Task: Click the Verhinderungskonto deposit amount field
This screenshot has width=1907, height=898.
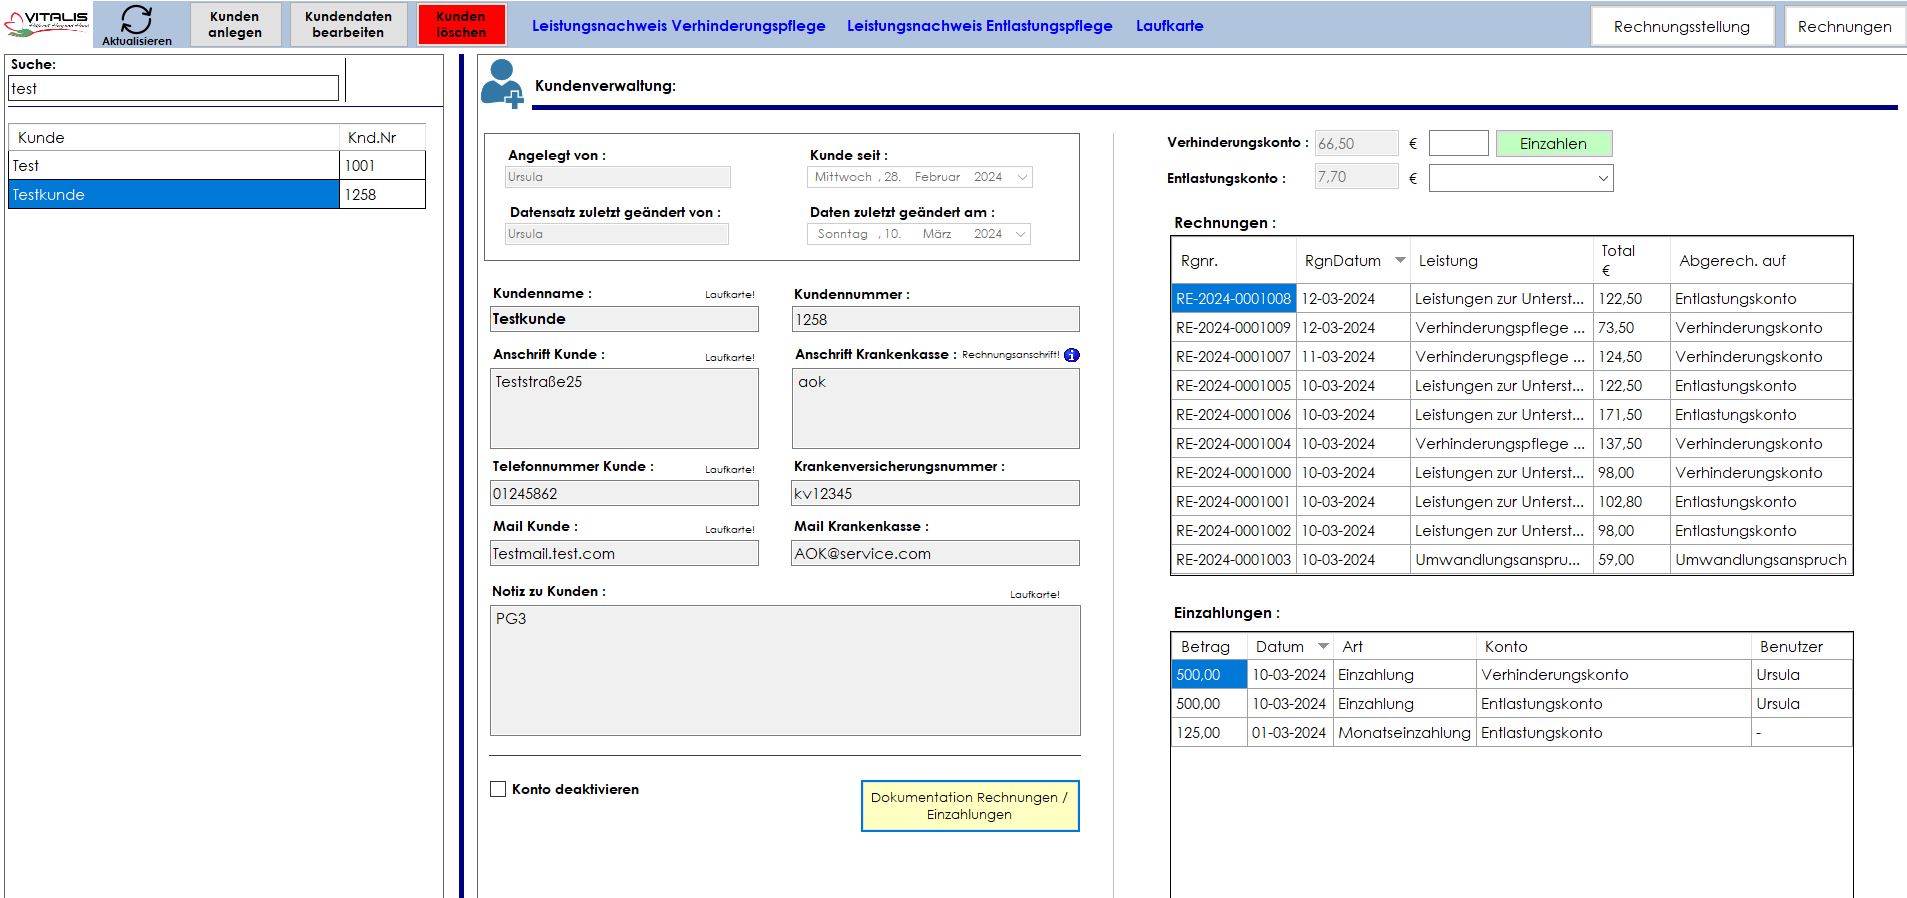Action: click(1458, 143)
